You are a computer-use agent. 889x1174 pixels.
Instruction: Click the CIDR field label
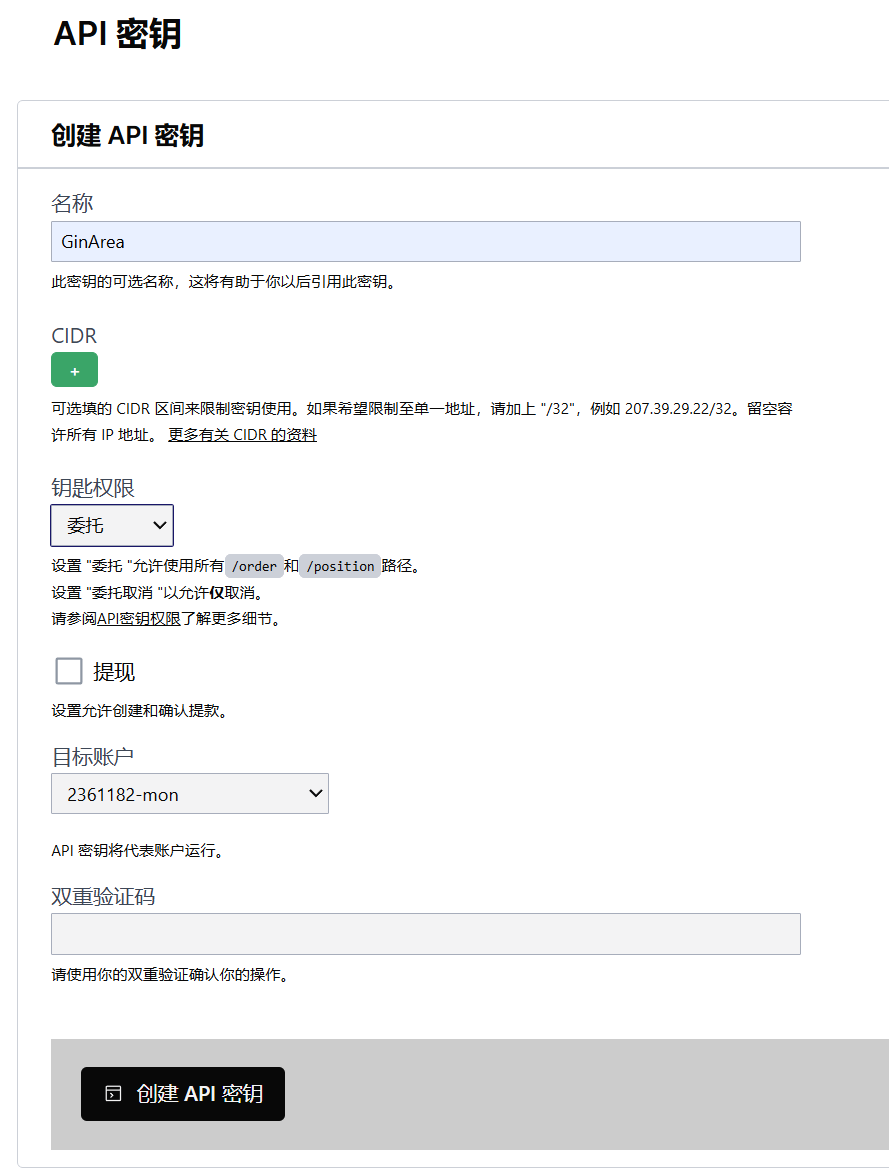pos(74,335)
